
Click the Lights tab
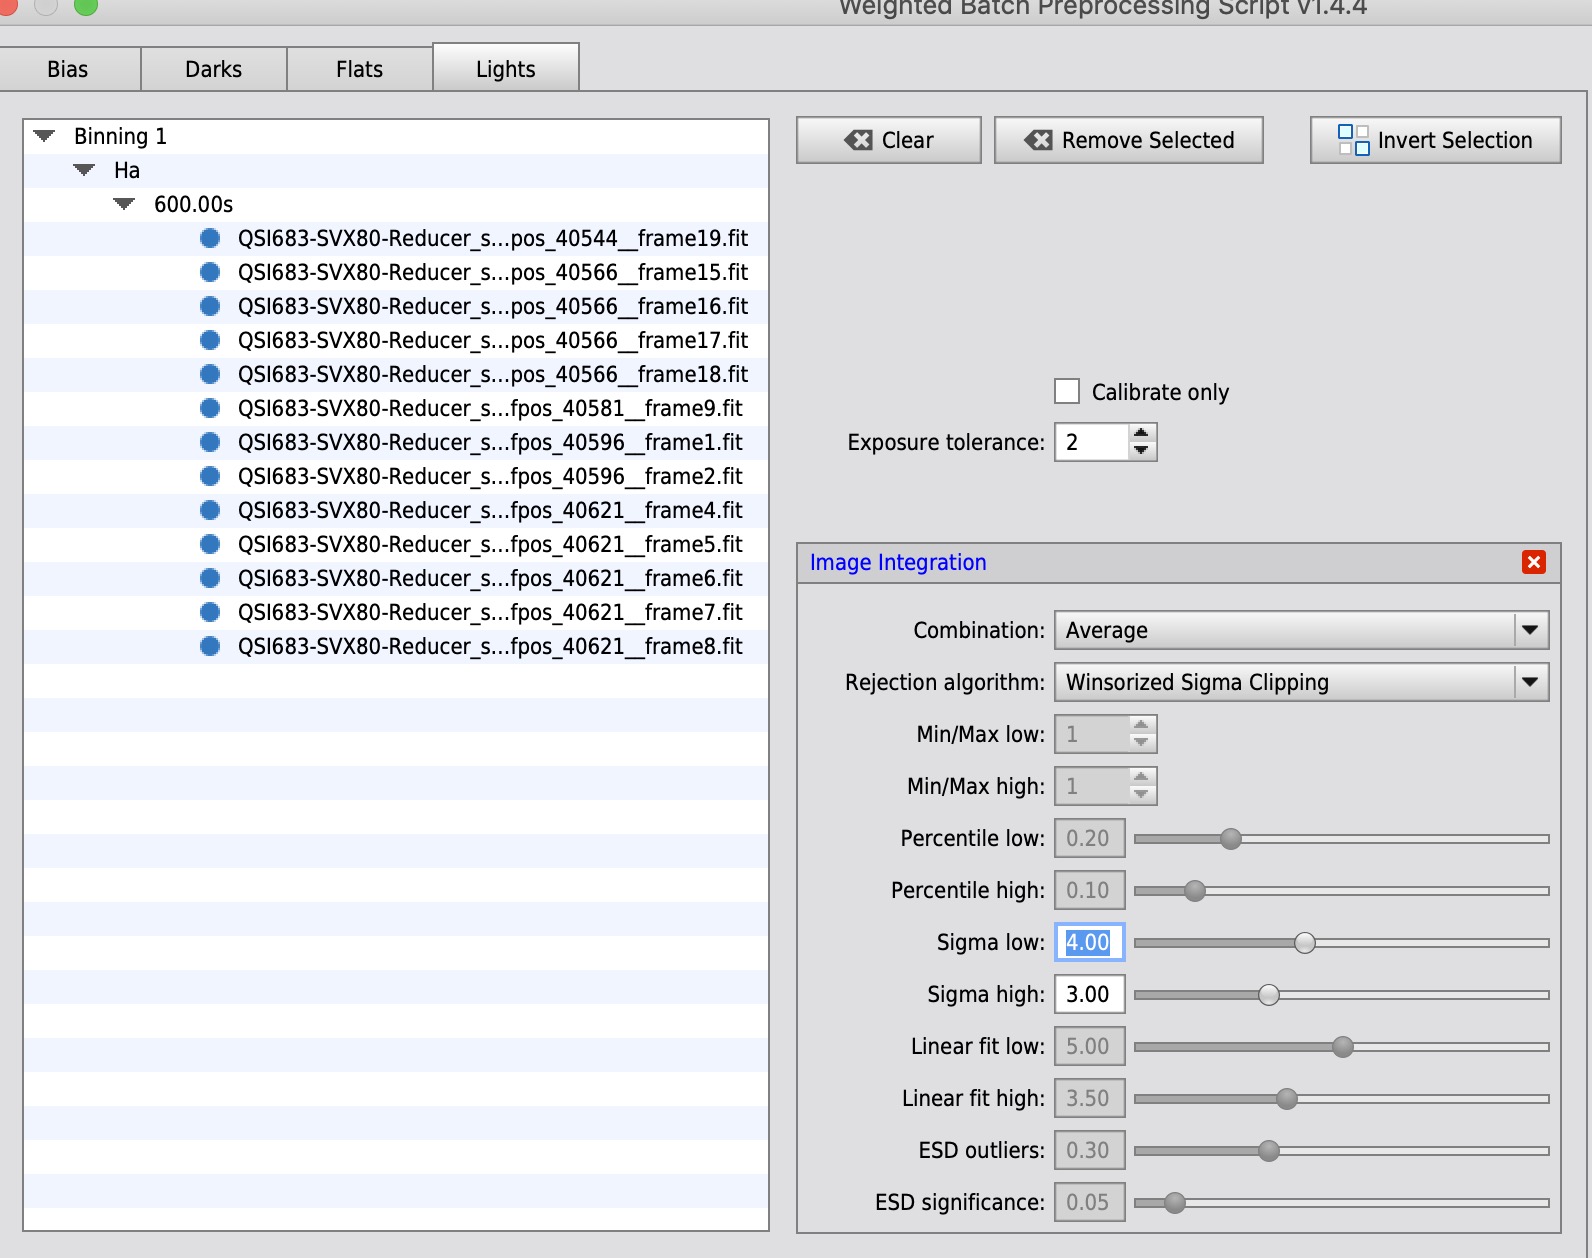click(506, 68)
